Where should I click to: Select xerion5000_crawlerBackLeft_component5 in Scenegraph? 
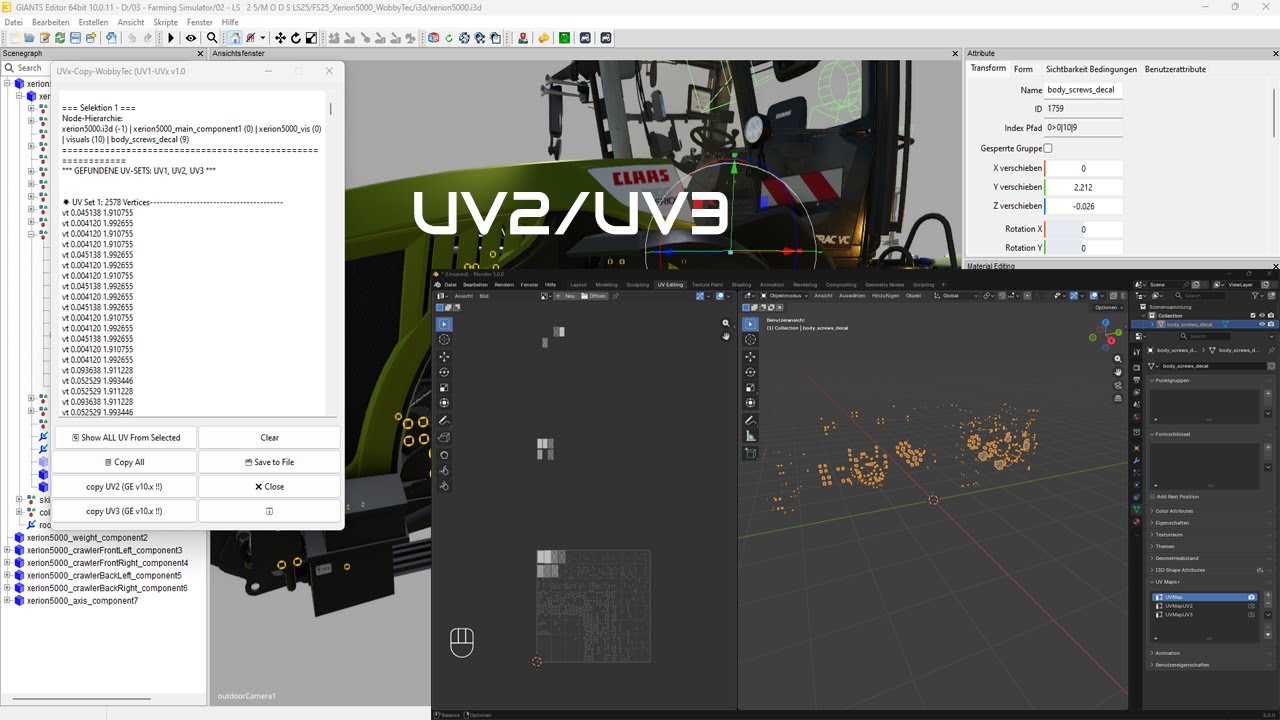click(104, 576)
